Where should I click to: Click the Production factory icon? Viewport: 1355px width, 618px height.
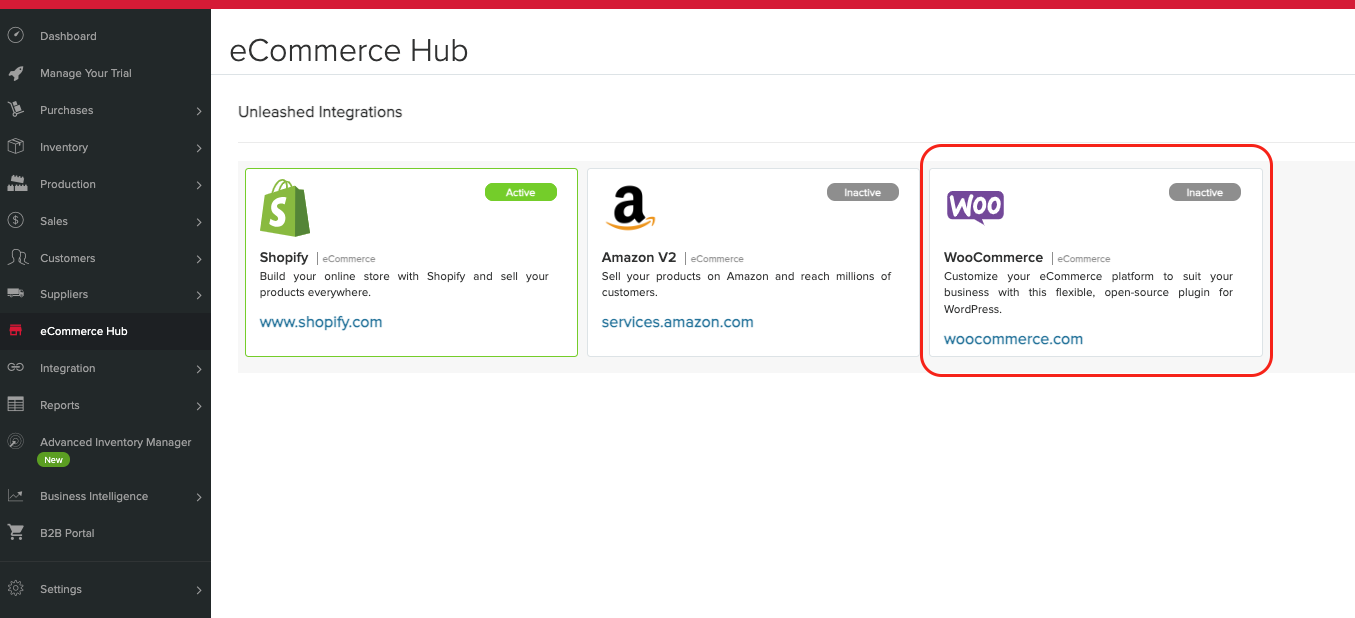[x=15, y=184]
